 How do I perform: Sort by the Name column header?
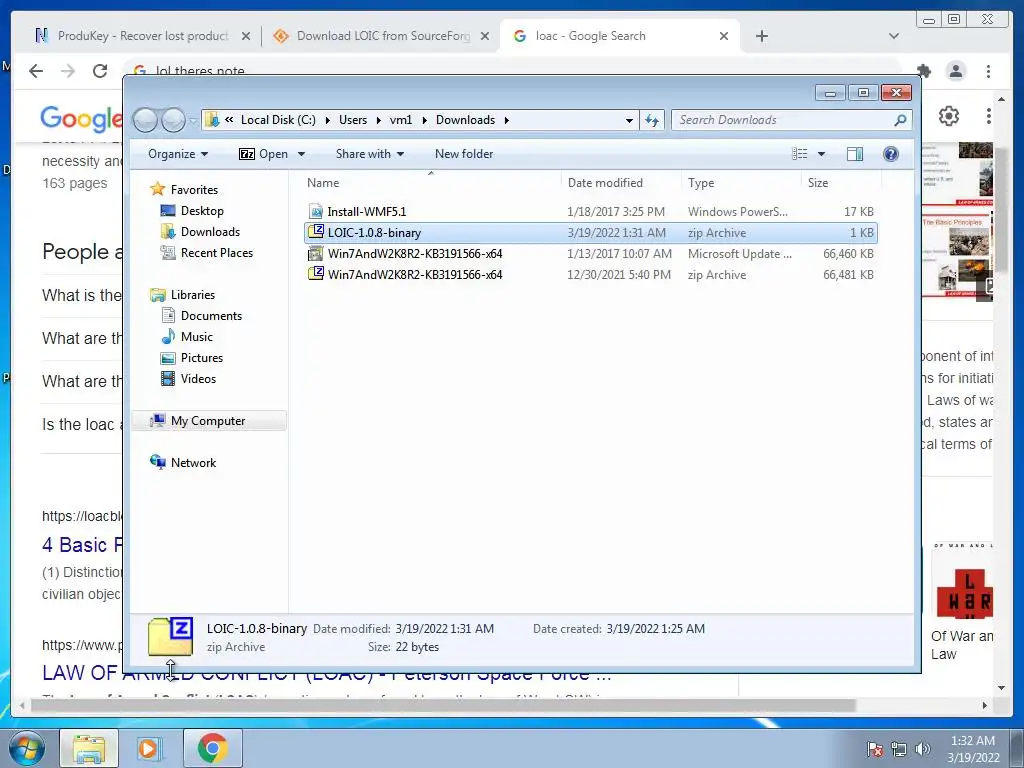[430, 183]
